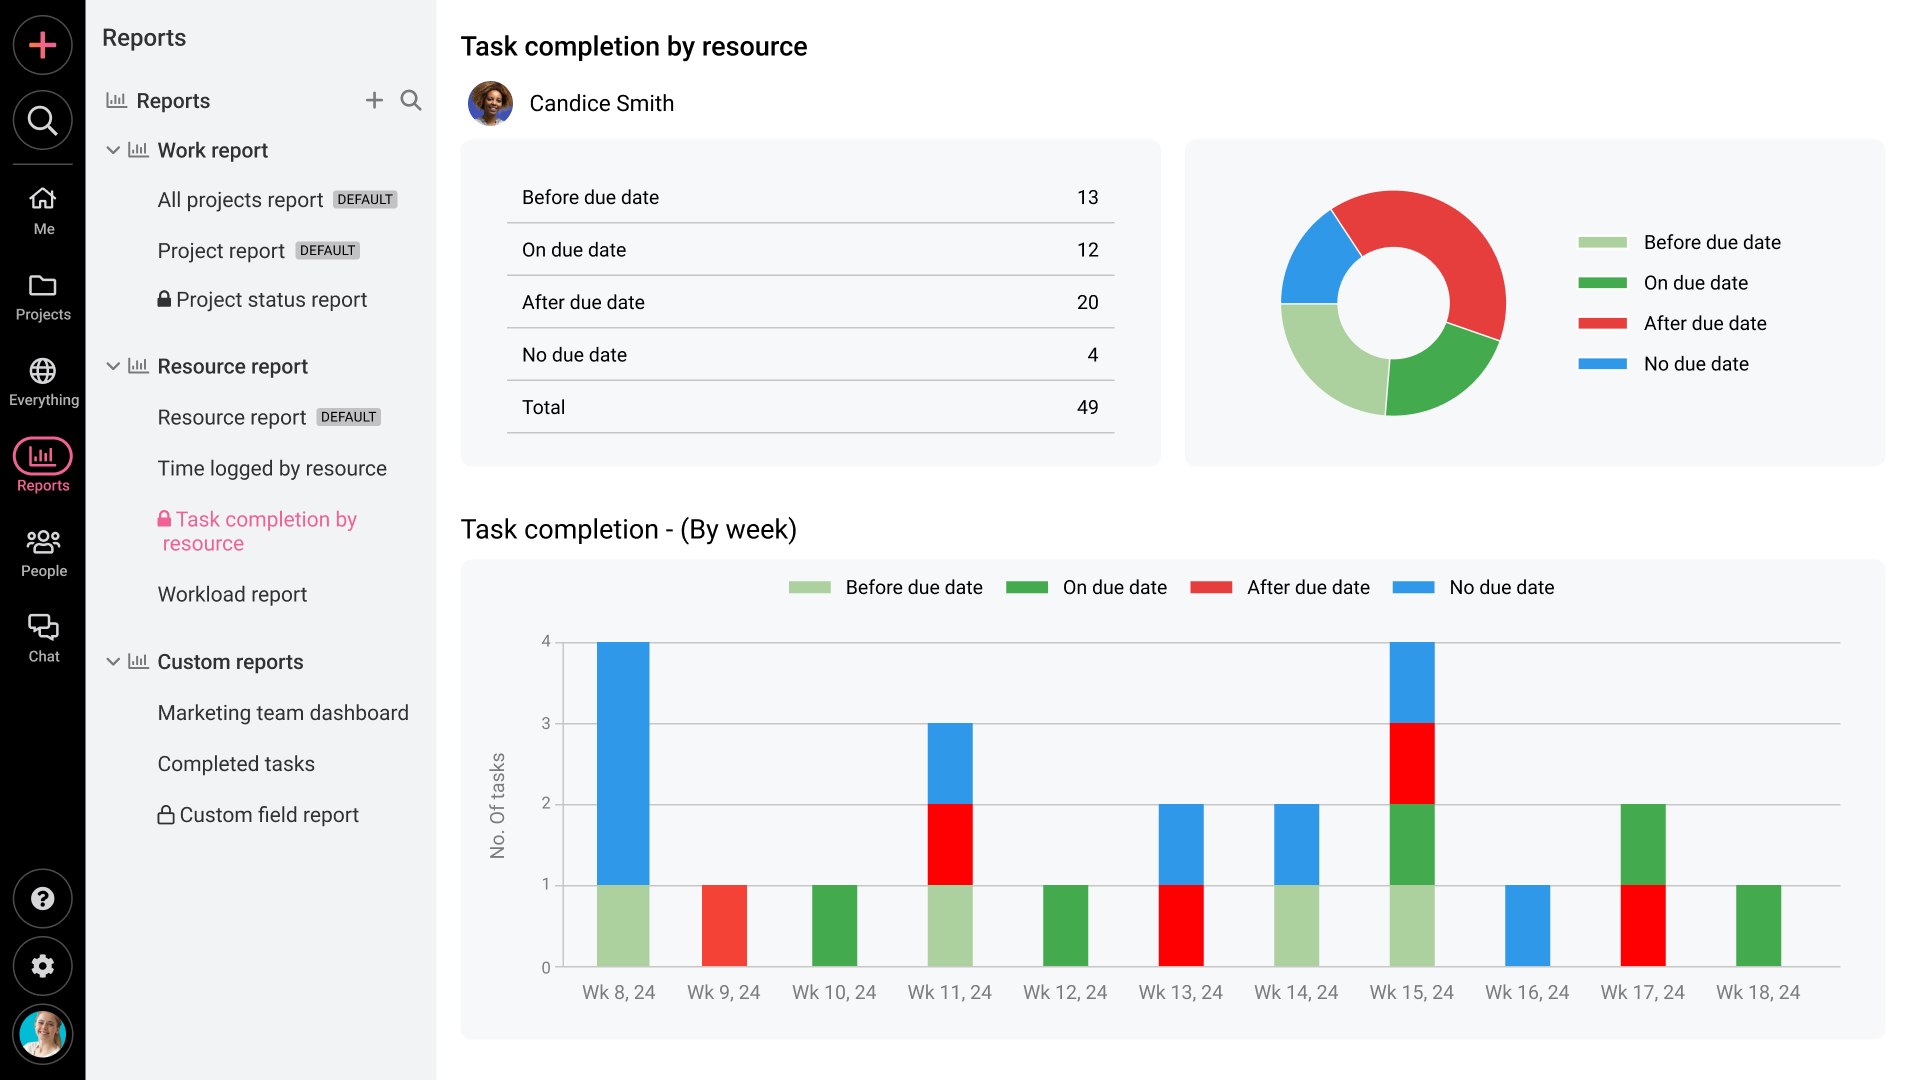The width and height of the screenshot is (1920, 1080).
Task: Click the search reports magnifier button
Action: pos(411,100)
